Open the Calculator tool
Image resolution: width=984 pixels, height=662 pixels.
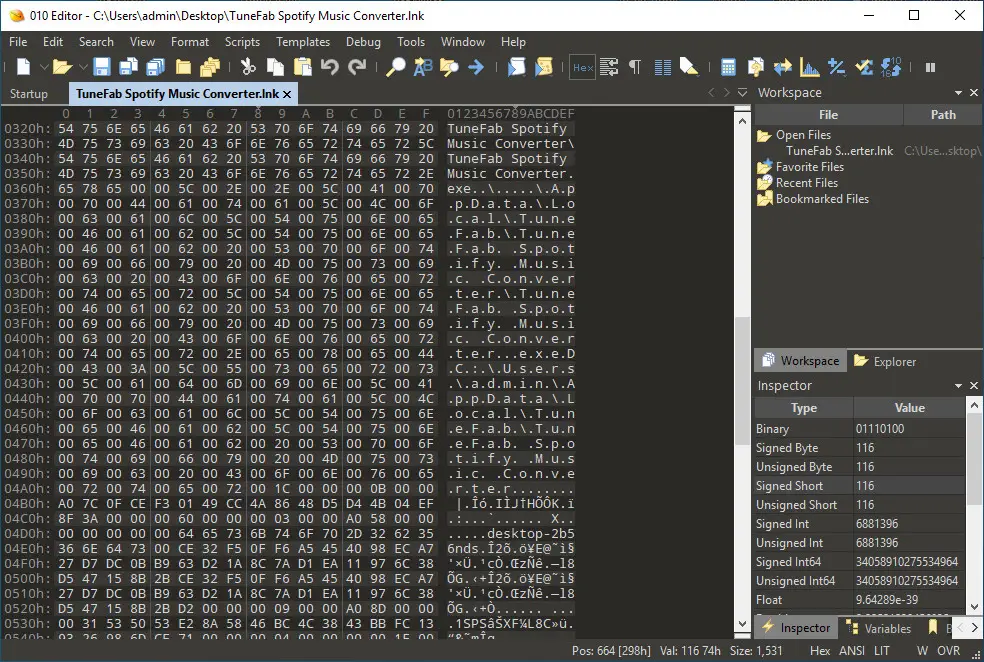click(x=729, y=67)
